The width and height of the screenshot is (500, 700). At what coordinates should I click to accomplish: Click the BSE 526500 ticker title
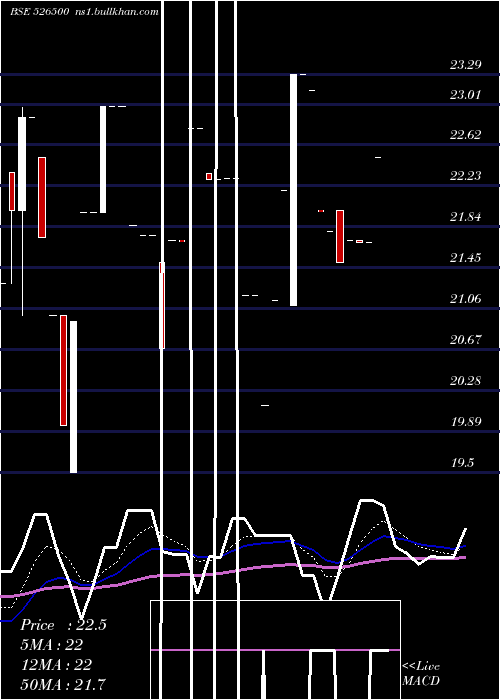click(39, 11)
